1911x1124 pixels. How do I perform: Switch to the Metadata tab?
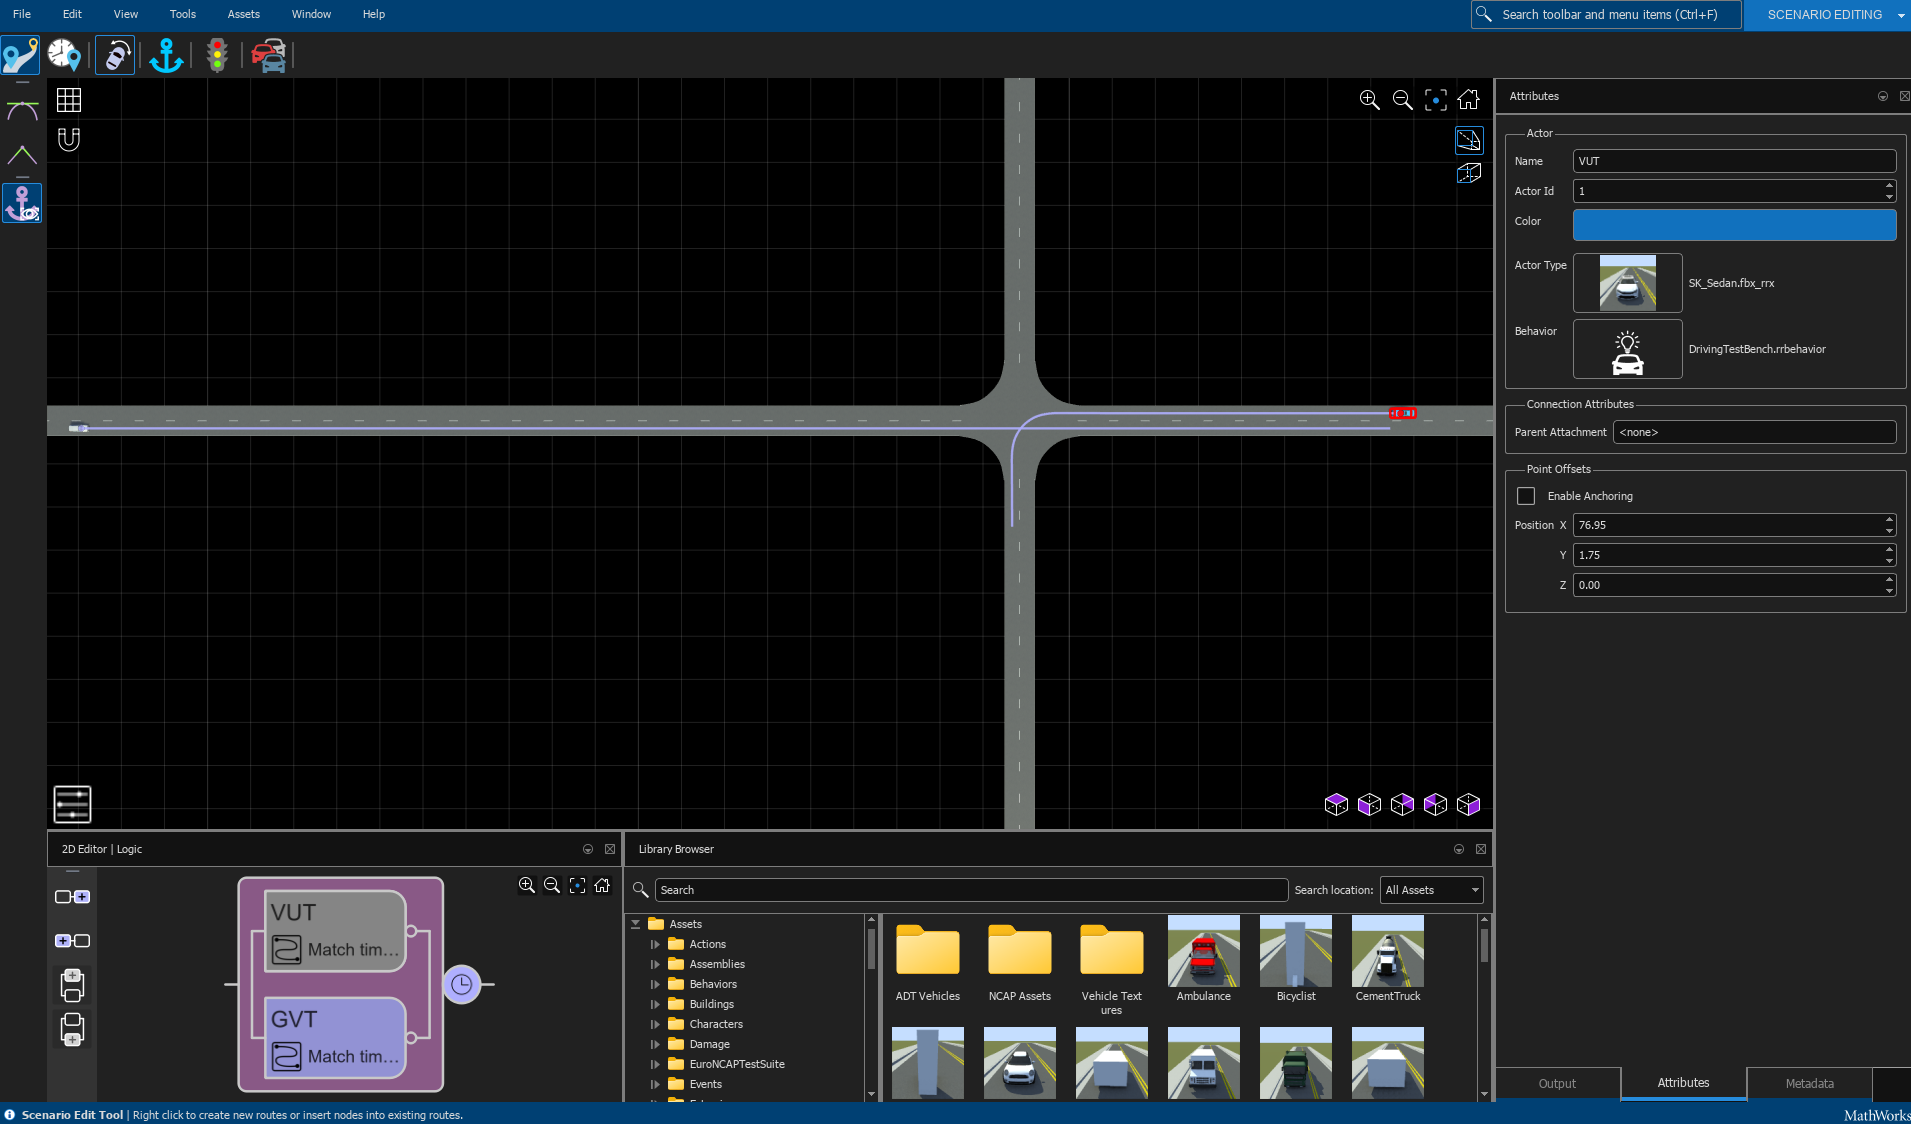pos(1809,1083)
